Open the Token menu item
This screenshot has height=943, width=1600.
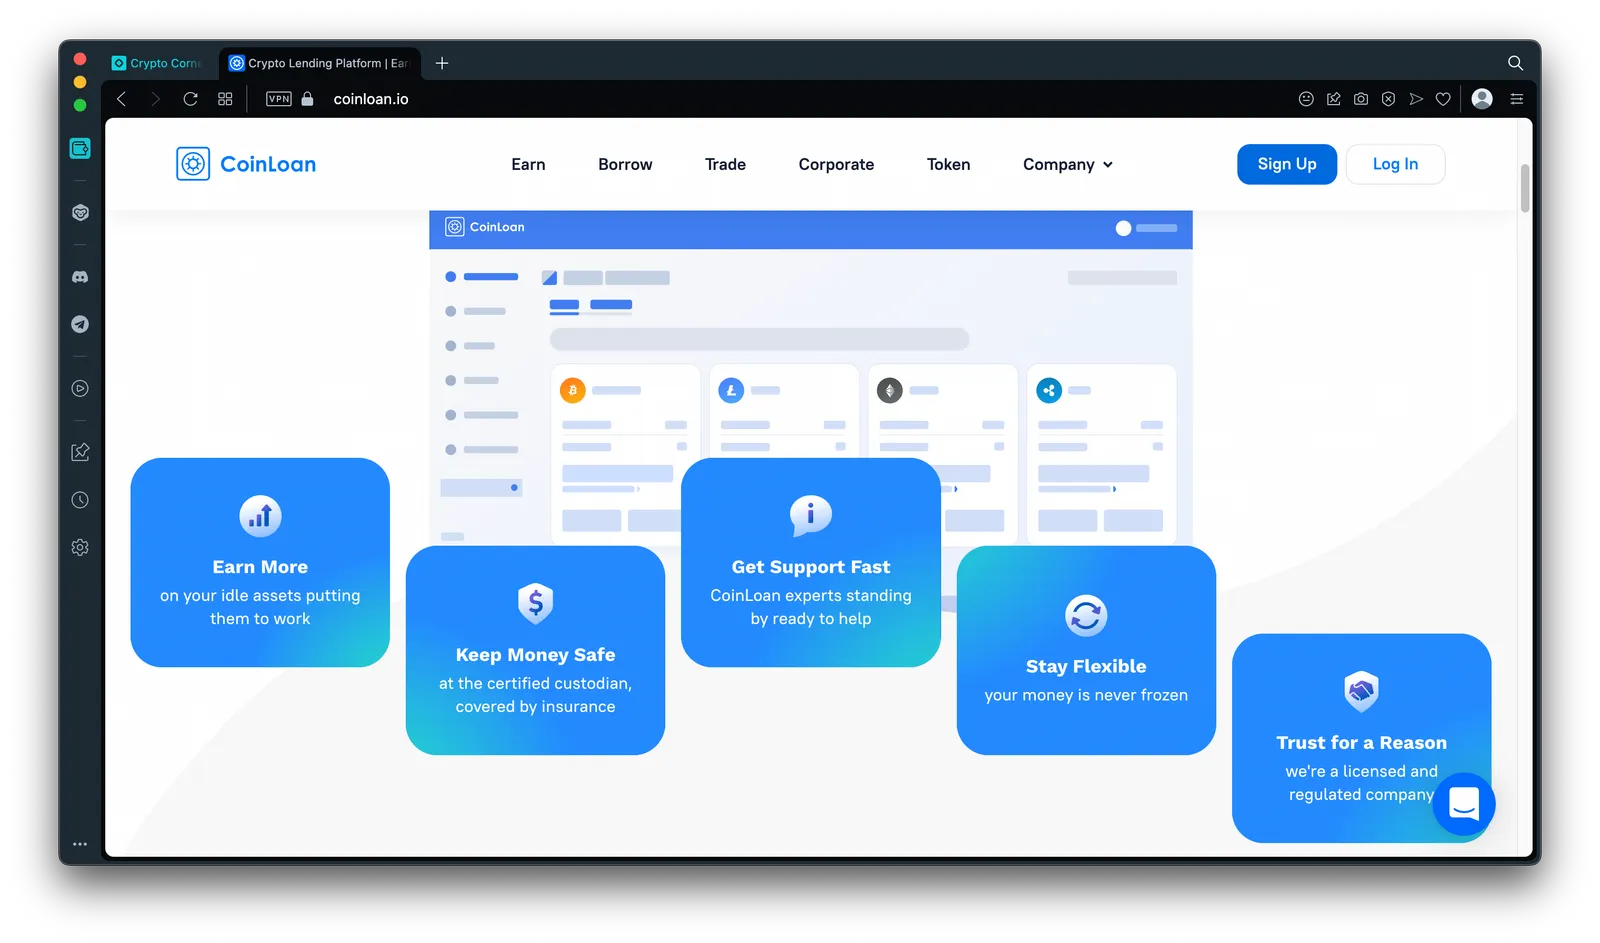948,165
